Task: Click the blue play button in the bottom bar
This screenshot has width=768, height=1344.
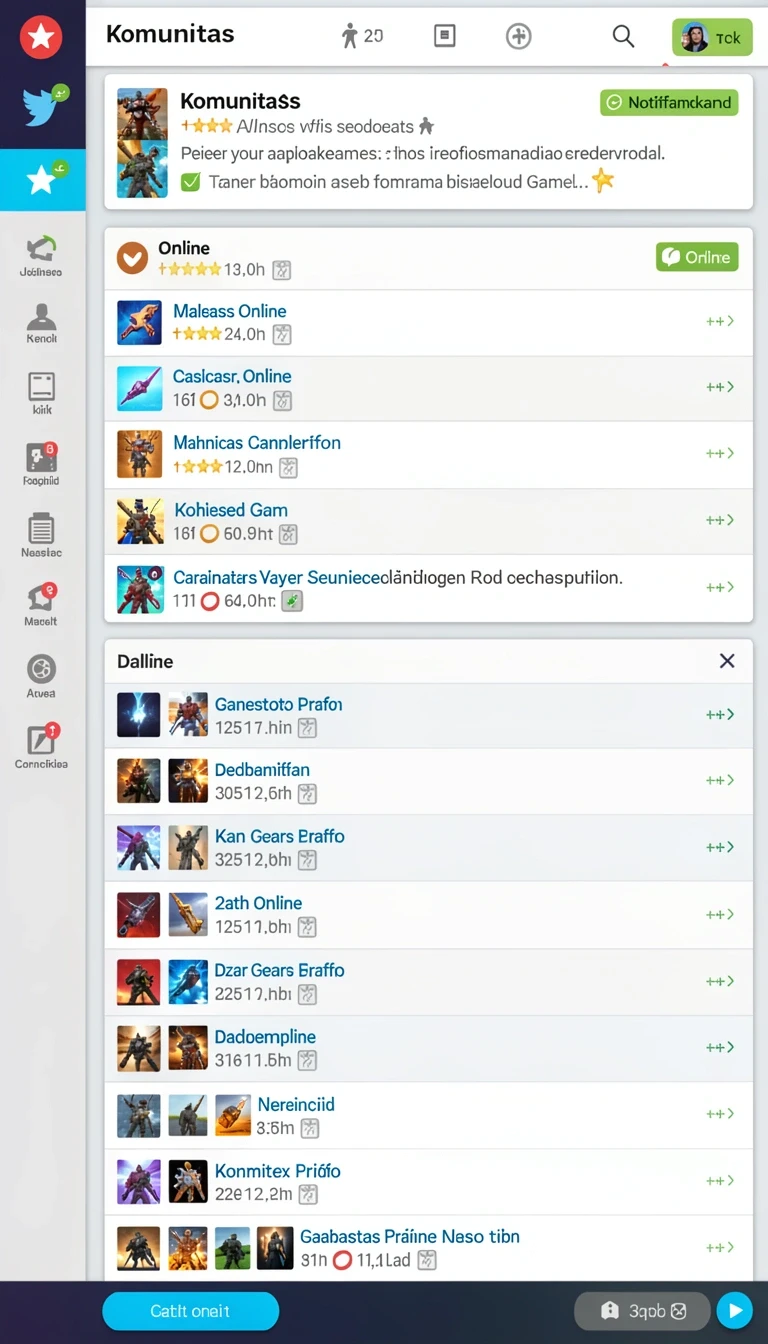Action: click(x=735, y=1310)
